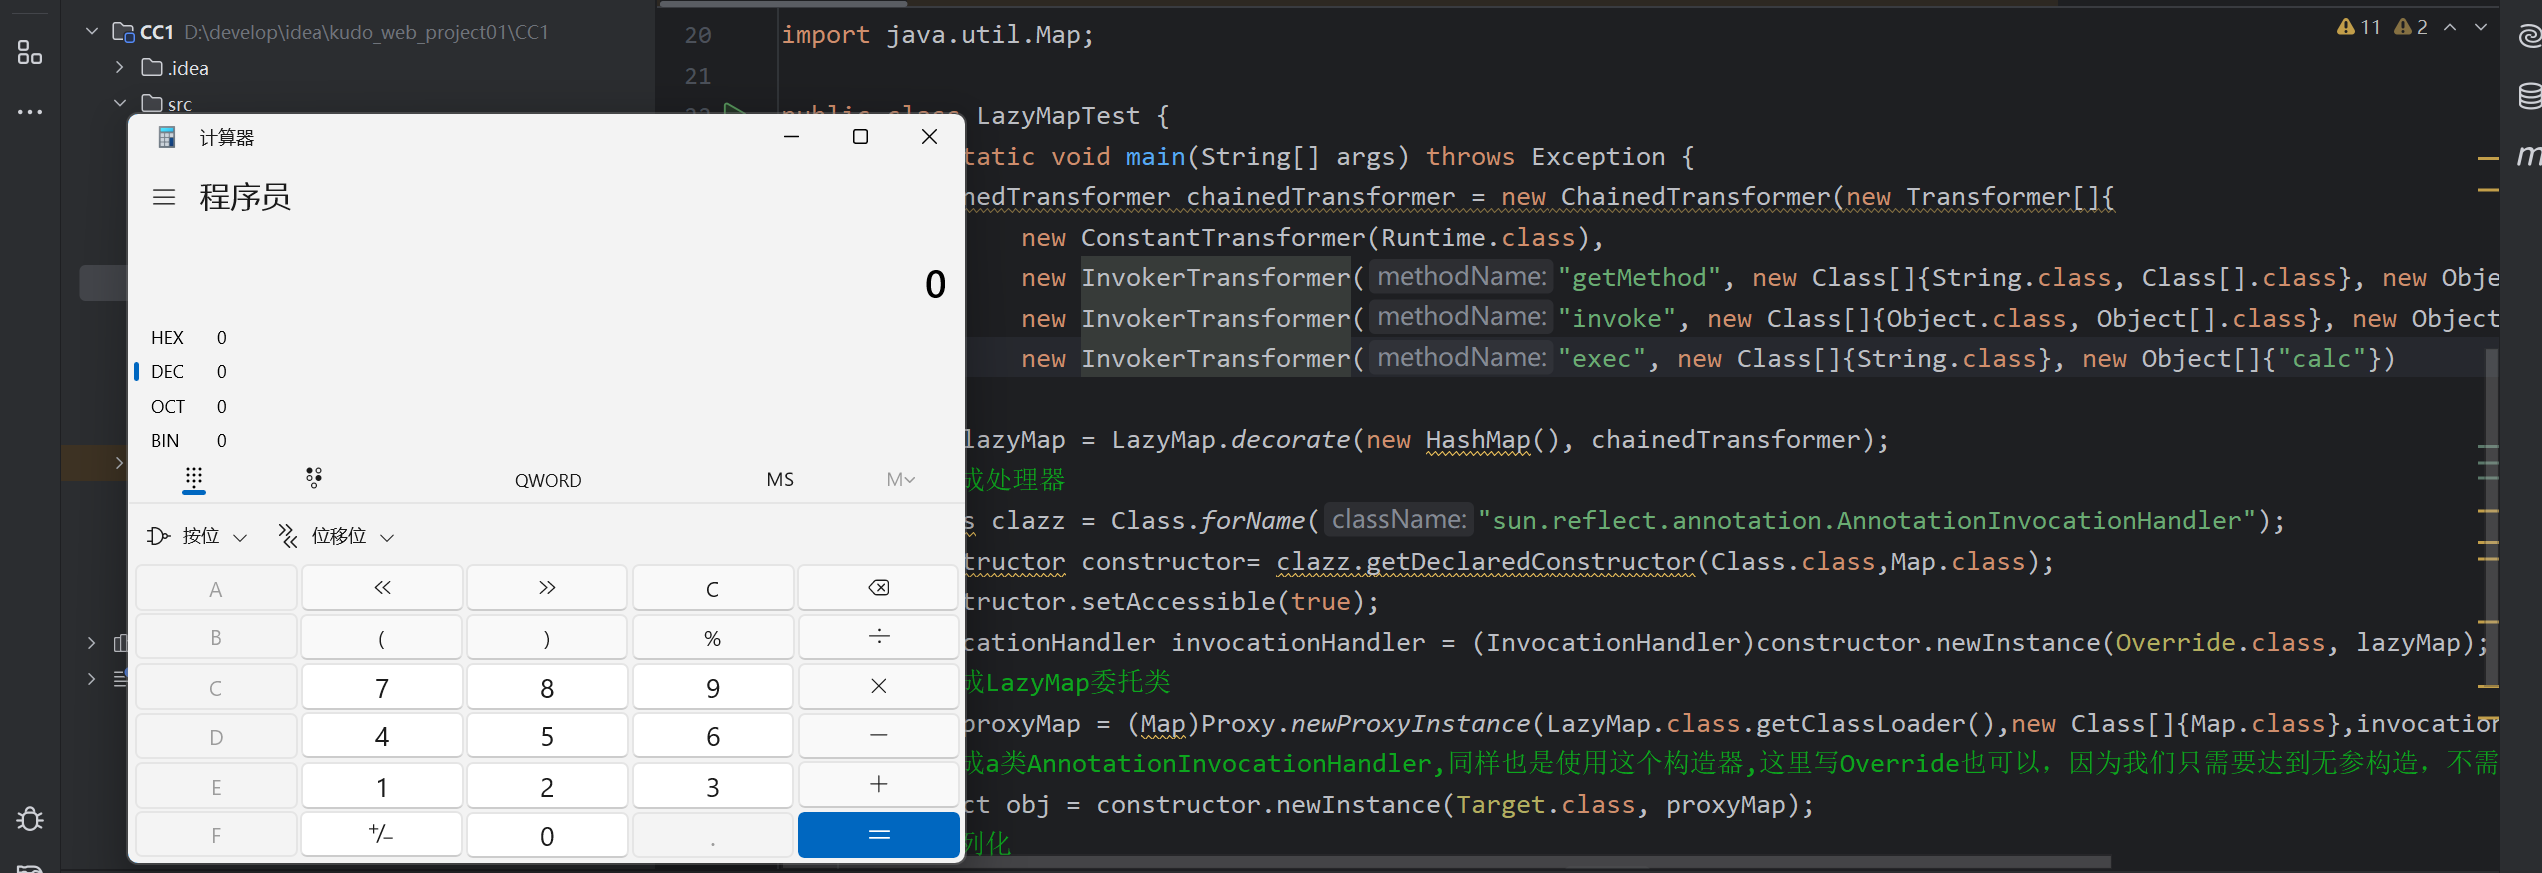Screen dimensions: 2542x873
Task: Click the open parenthesis key
Action: point(382,638)
